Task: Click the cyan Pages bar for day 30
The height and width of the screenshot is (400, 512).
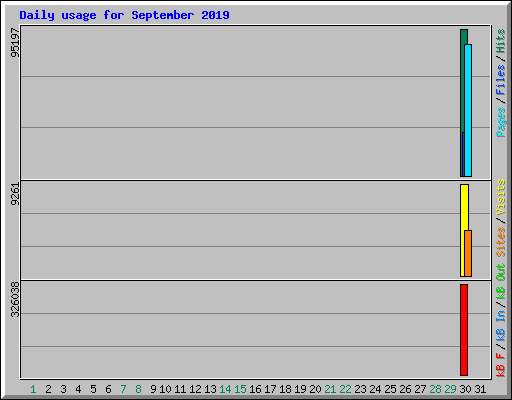Action: (x=468, y=110)
